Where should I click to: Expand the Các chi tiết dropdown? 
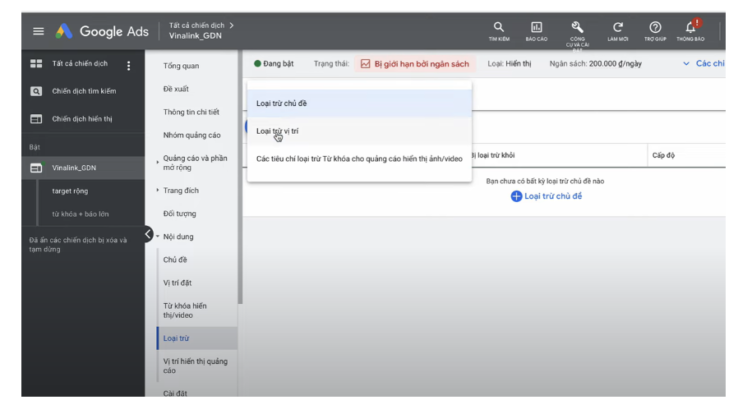(701, 64)
